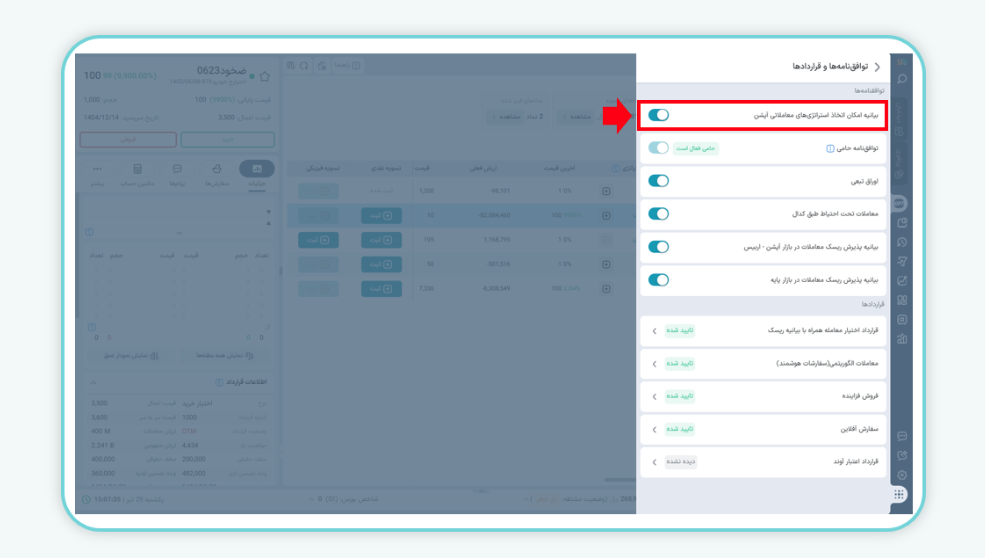Switch to the پیام‌ها tab
The width and height of the screenshot is (985, 558).
[x=177, y=170]
